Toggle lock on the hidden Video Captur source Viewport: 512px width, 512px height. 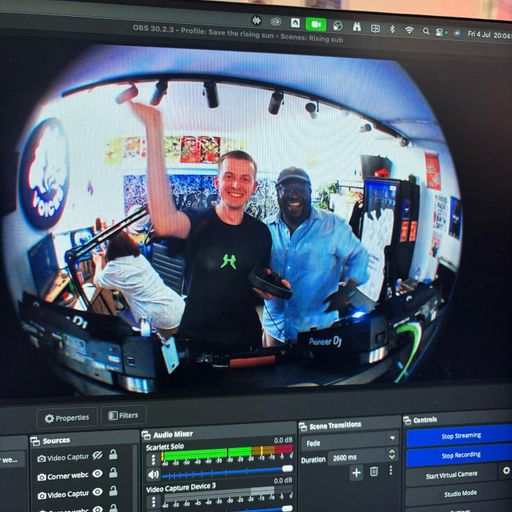[113, 454]
